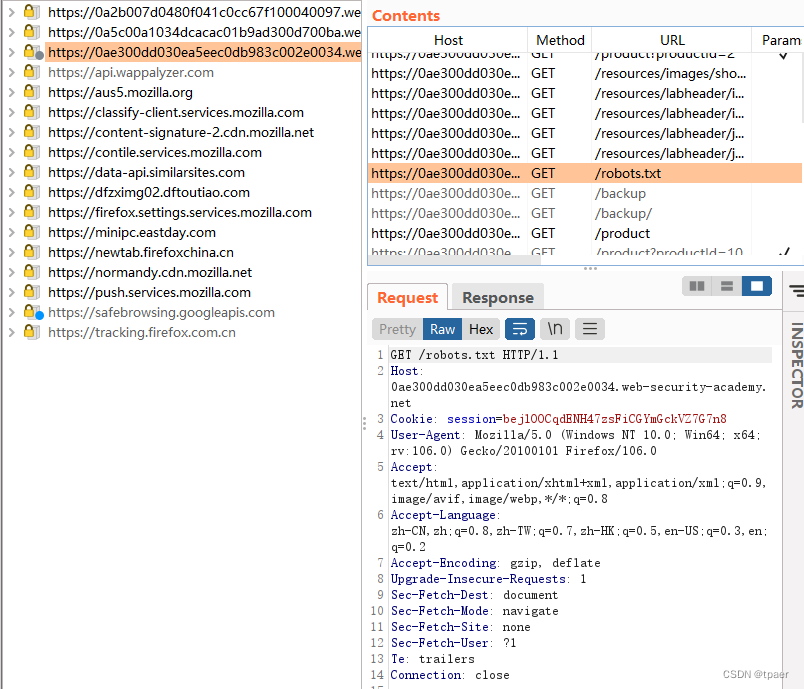This screenshot has width=804, height=689.
Task: Toggle word wrap icon in message editor
Action: click(x=520, y=329)
